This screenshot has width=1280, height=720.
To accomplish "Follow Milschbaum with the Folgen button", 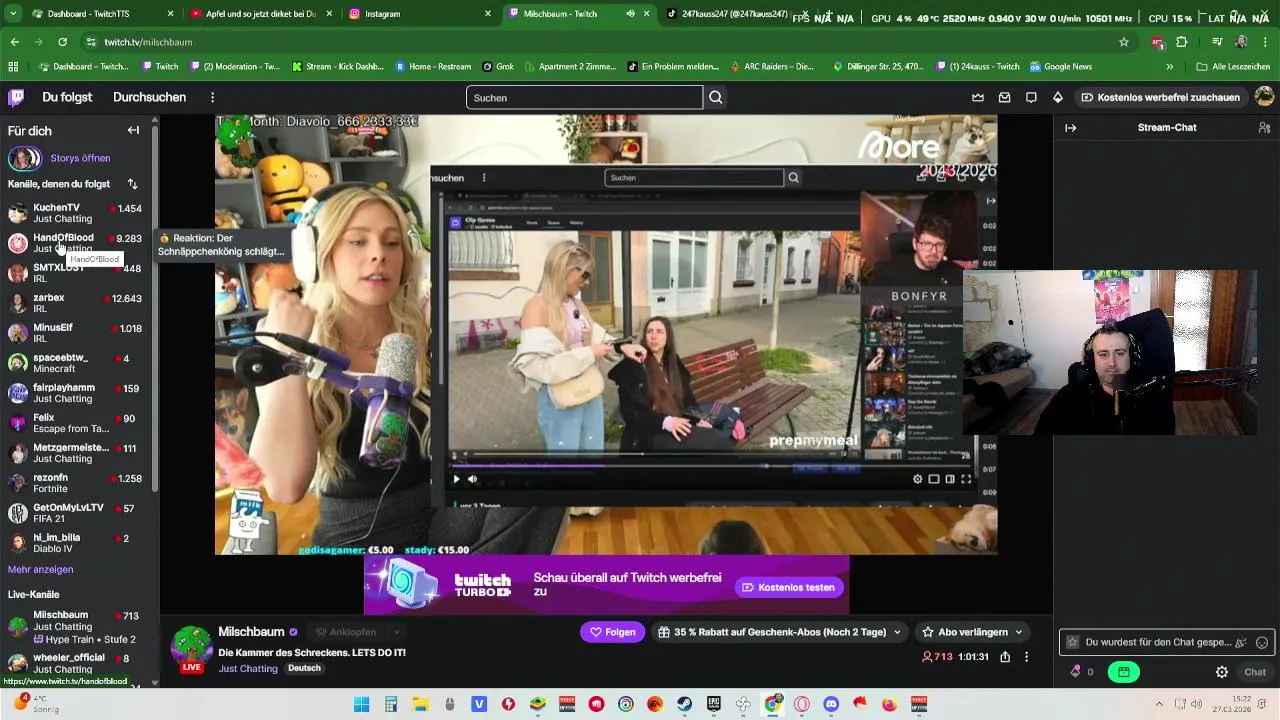I will click(612, 632).
